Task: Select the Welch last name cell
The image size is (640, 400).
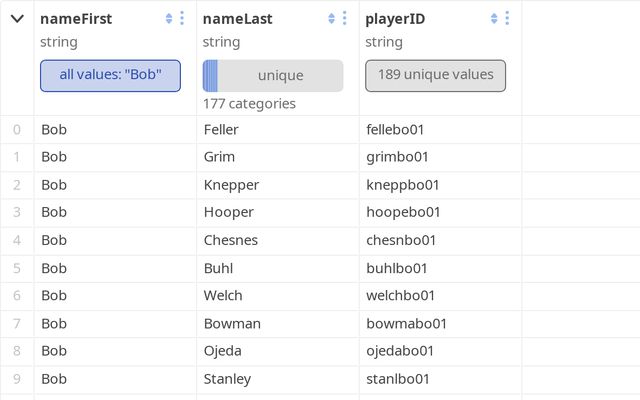Action: pyautogui.click(x=222, y=295)
